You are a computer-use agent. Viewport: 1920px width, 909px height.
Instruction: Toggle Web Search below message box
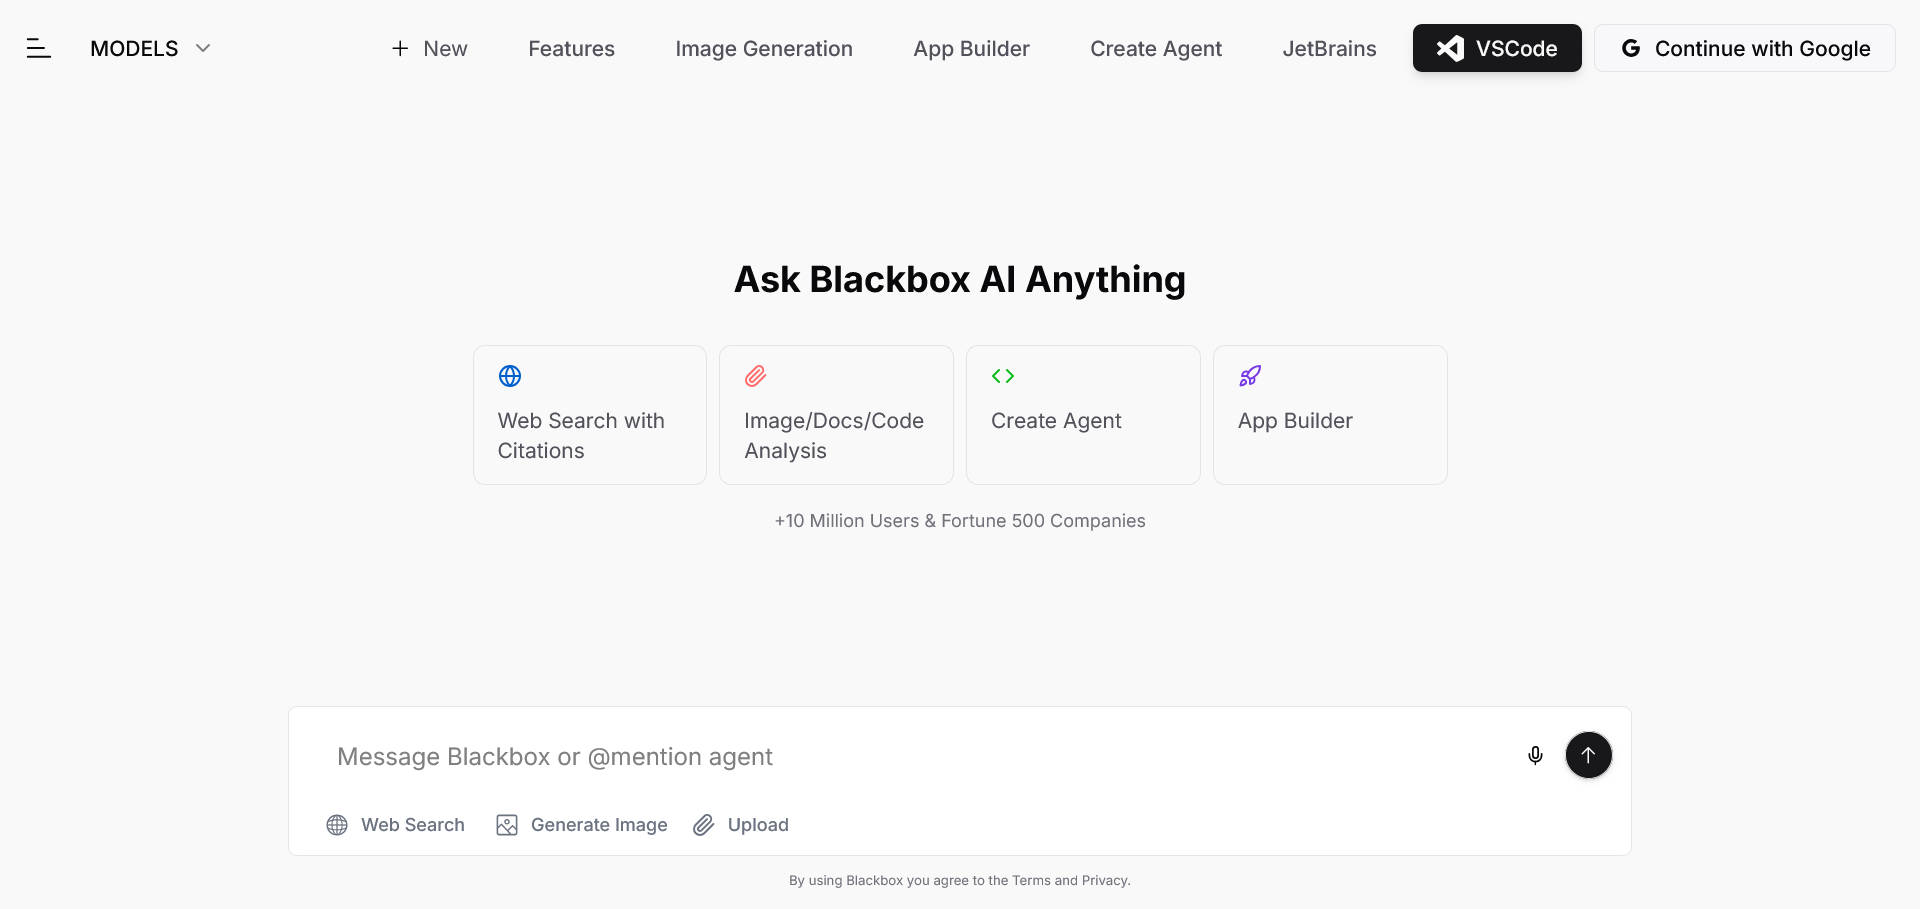[x=396, y=825]
